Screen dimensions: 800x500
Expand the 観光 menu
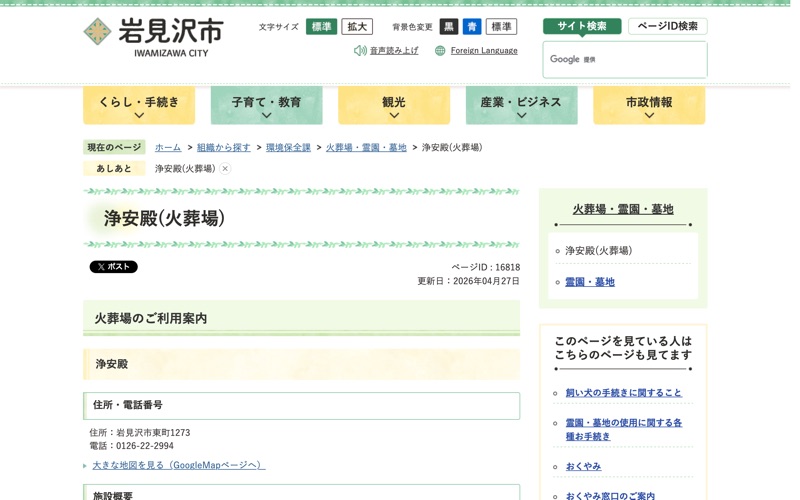(x=394, y=105)
